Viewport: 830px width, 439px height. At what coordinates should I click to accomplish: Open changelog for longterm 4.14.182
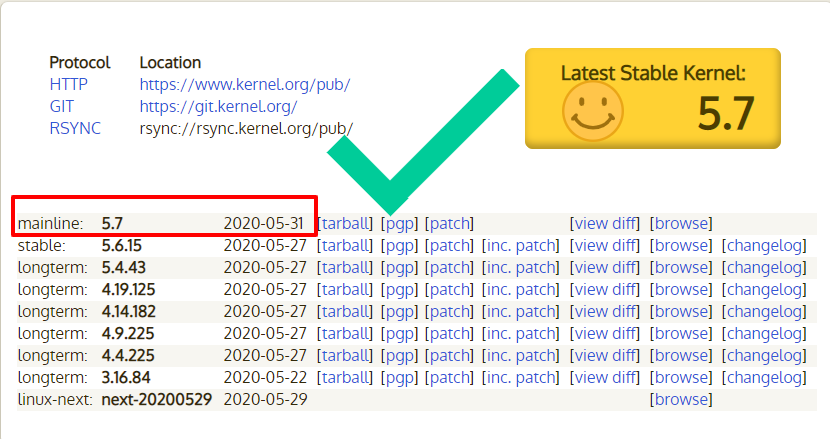tap(764, 311)
